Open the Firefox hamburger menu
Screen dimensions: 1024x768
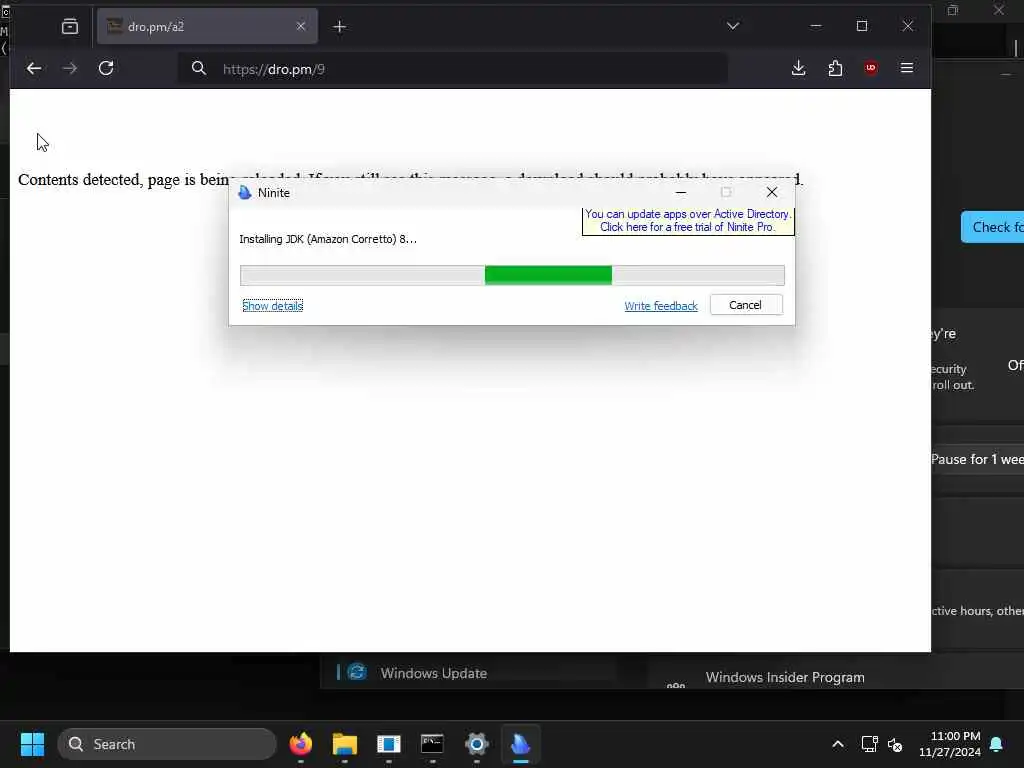click(906, 68)
